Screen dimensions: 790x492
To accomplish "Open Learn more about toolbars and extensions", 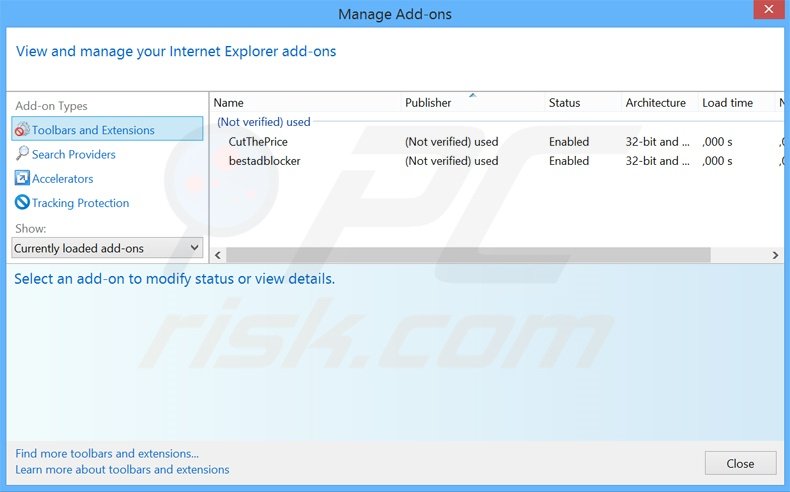I will tap(122, 469).
